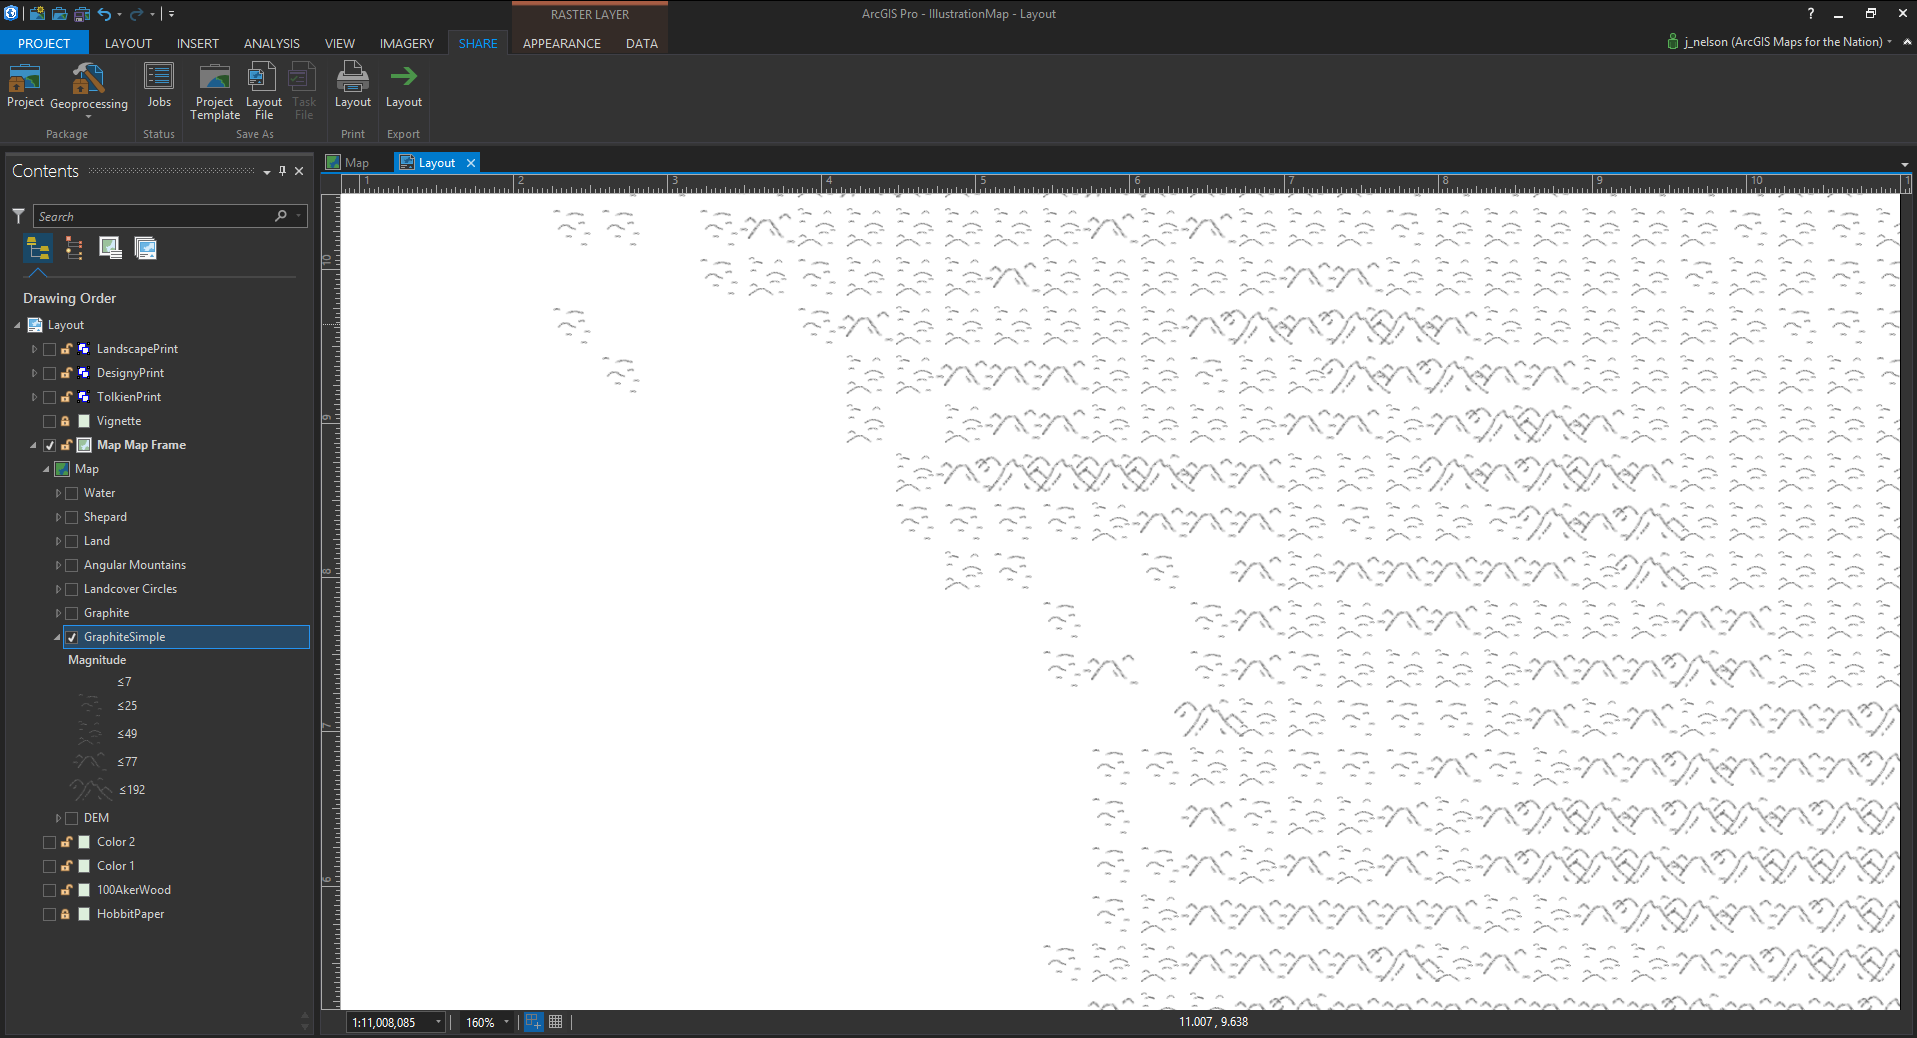This screenshot has height=1038, width=1917.
Task: Save as Layout File
Action: click(x=263, y=90)
